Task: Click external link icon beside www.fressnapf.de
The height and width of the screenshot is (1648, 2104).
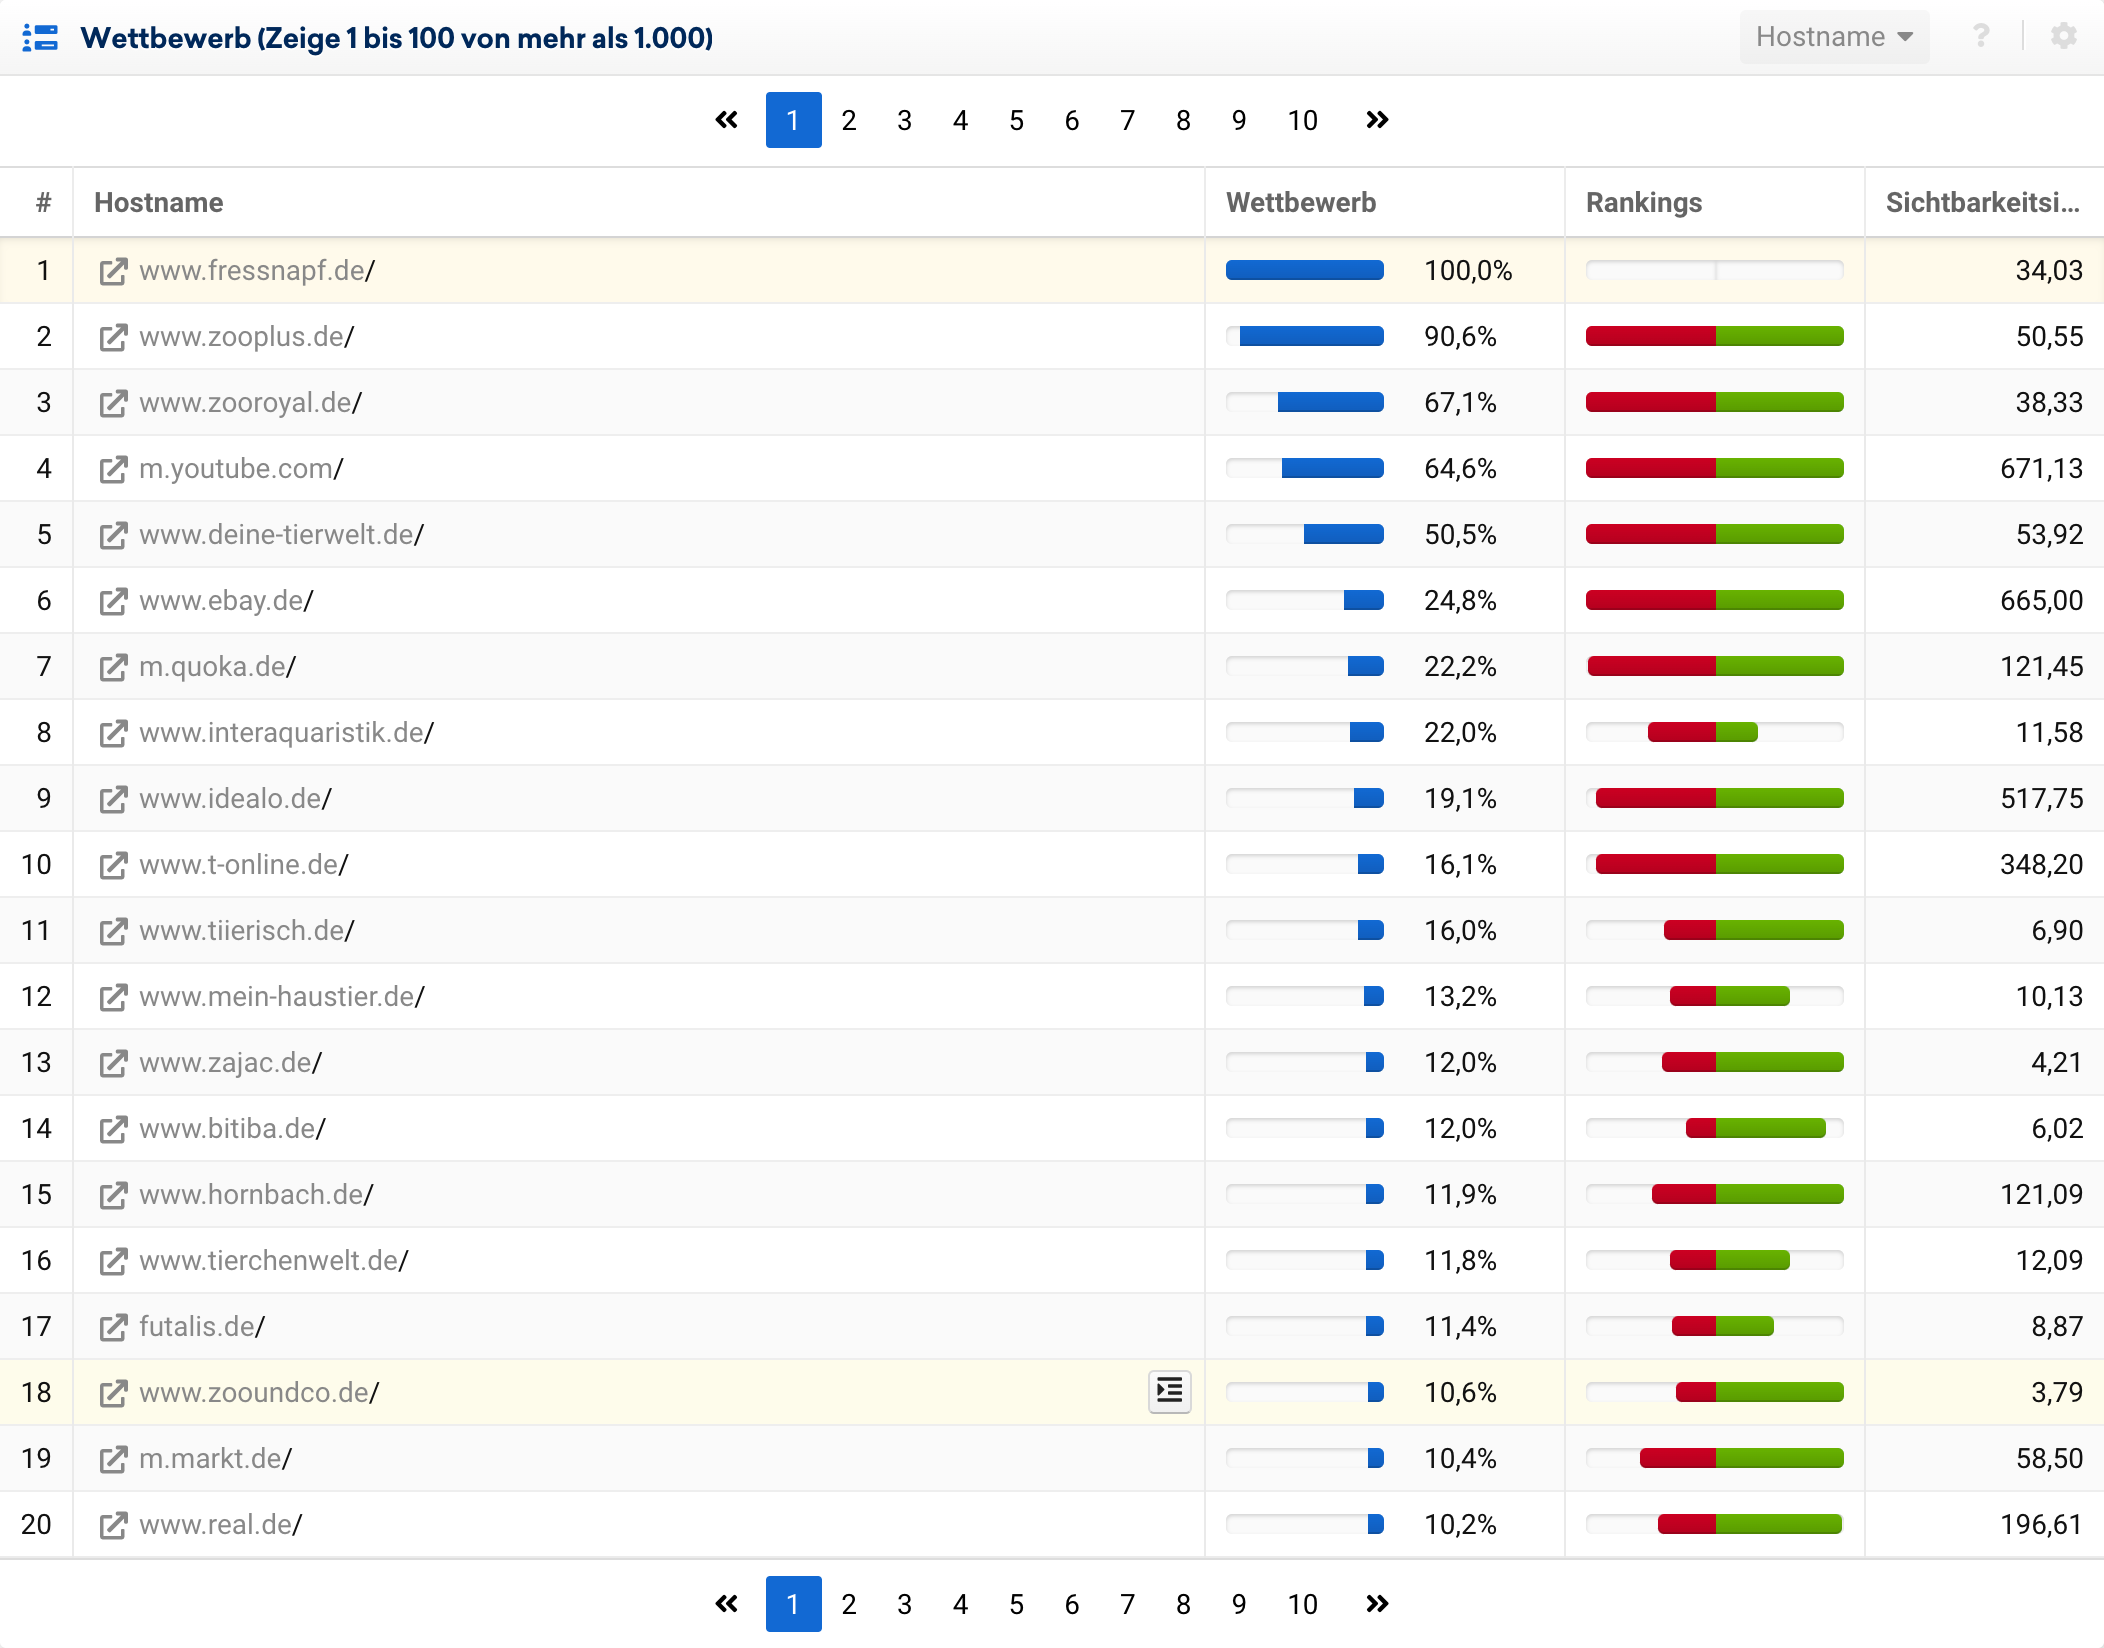Action: [x=113, y=271]
